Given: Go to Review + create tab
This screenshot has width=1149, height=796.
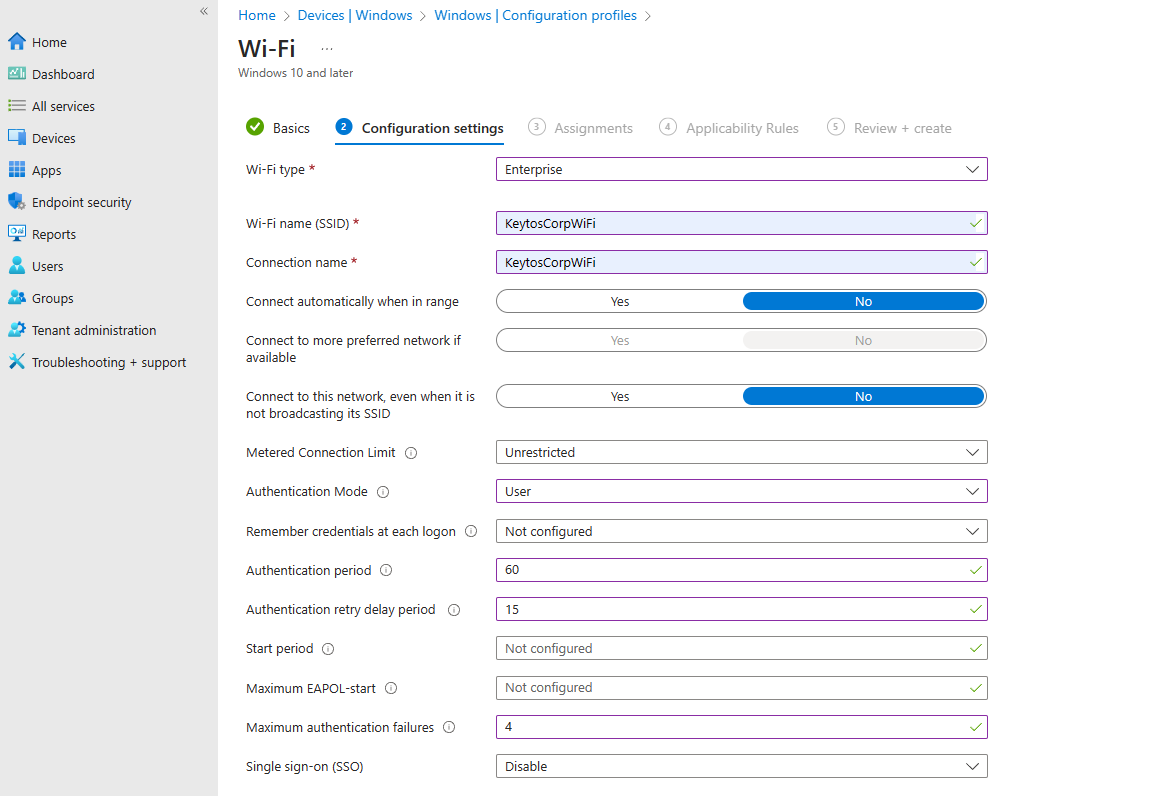Looking at the screenshot, I should click(890, 128).
